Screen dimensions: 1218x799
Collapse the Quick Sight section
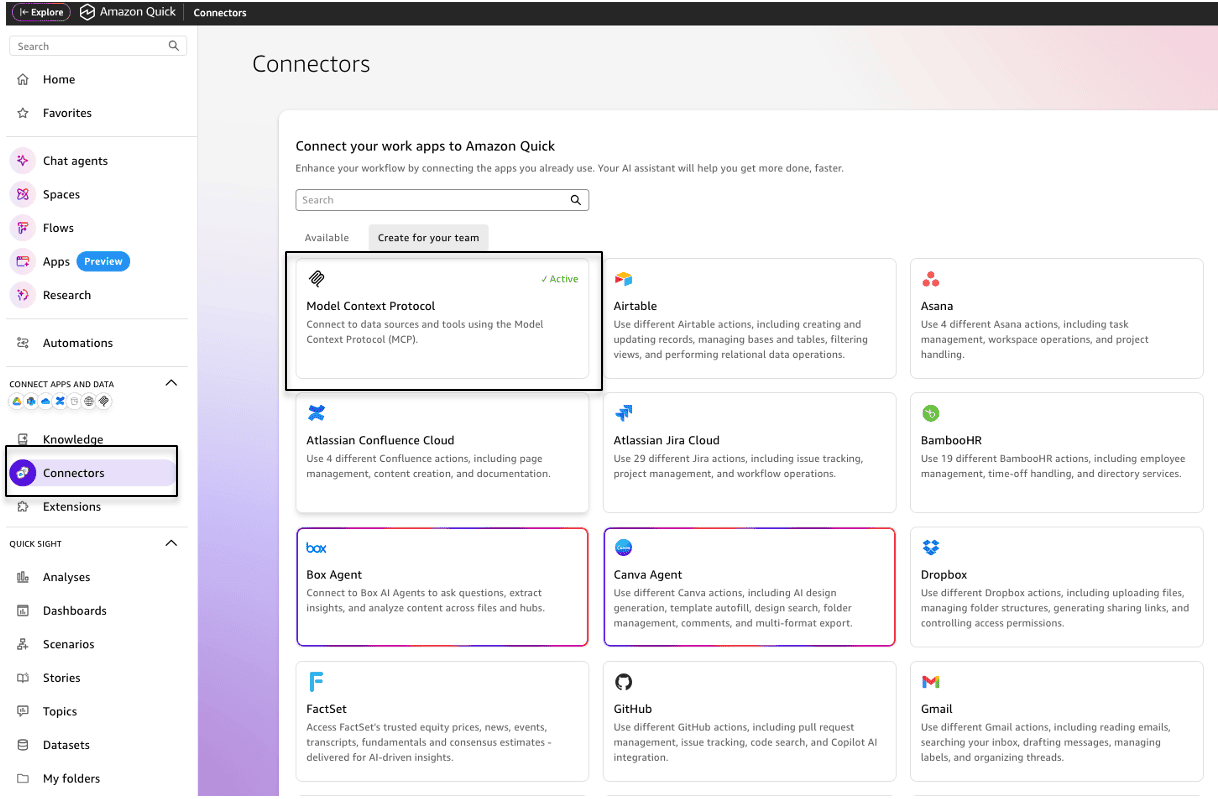point(171,543)
